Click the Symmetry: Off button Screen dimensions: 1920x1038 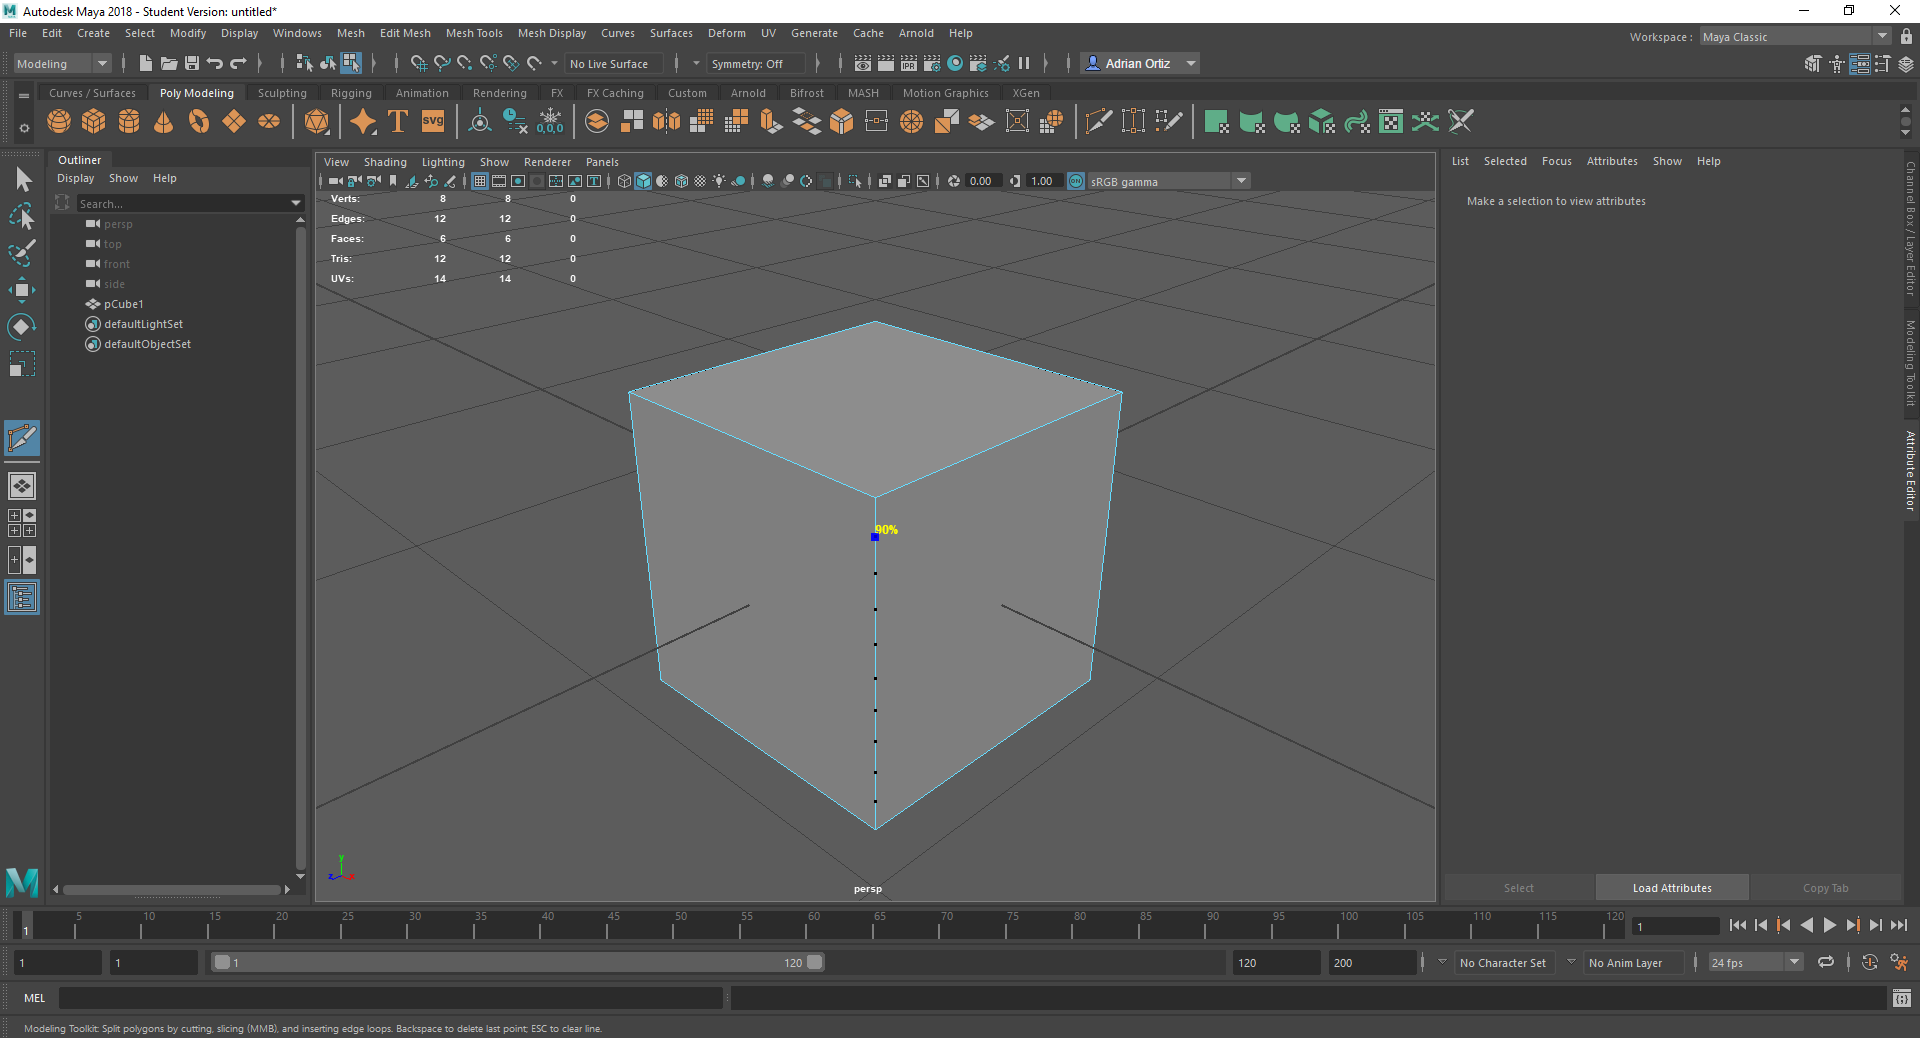click(x=755, y=63)
